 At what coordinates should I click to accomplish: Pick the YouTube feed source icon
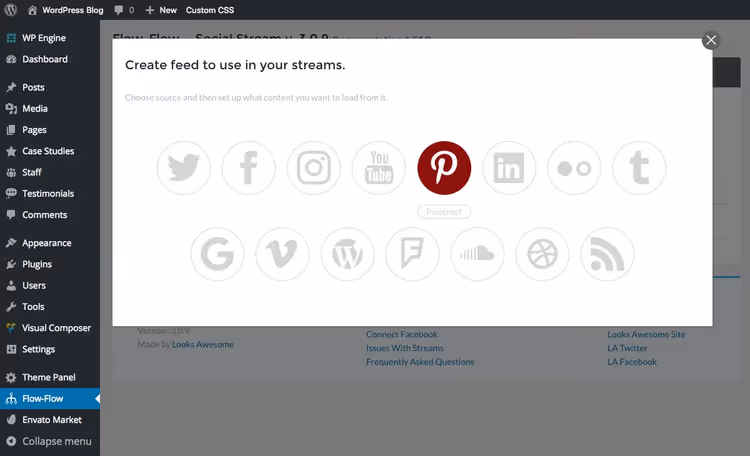(379, 168)
